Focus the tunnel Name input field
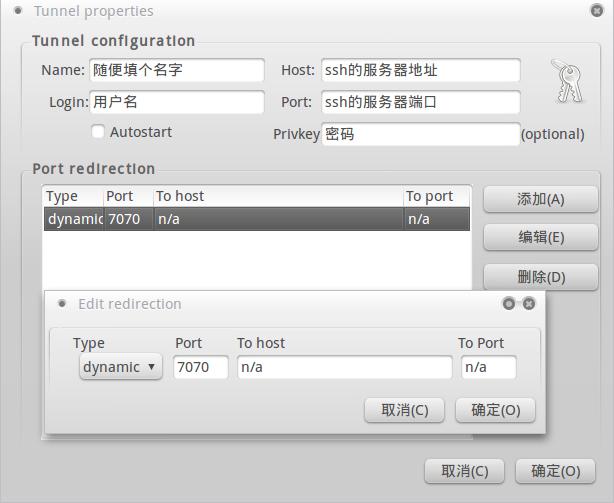Image resolution: width=614 pixels, height=503 pixels. coord(176,71)
